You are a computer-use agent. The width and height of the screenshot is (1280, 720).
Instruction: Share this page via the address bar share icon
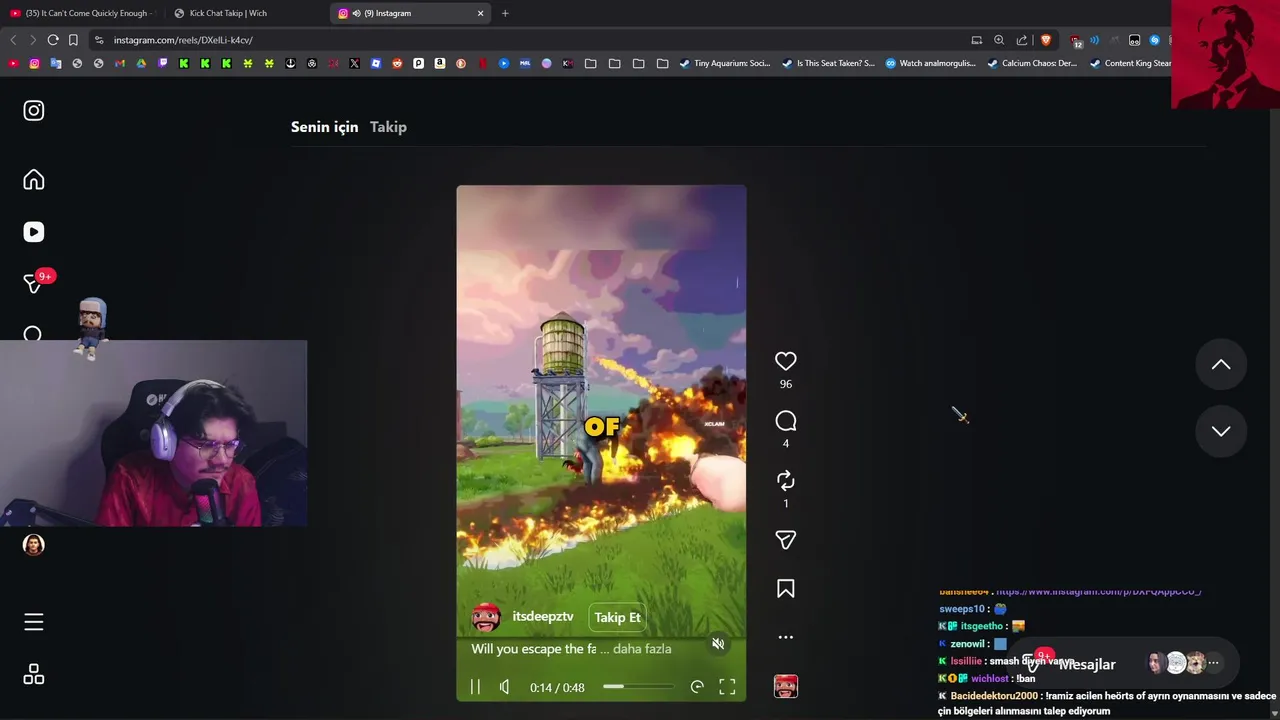coord(1022,40)
